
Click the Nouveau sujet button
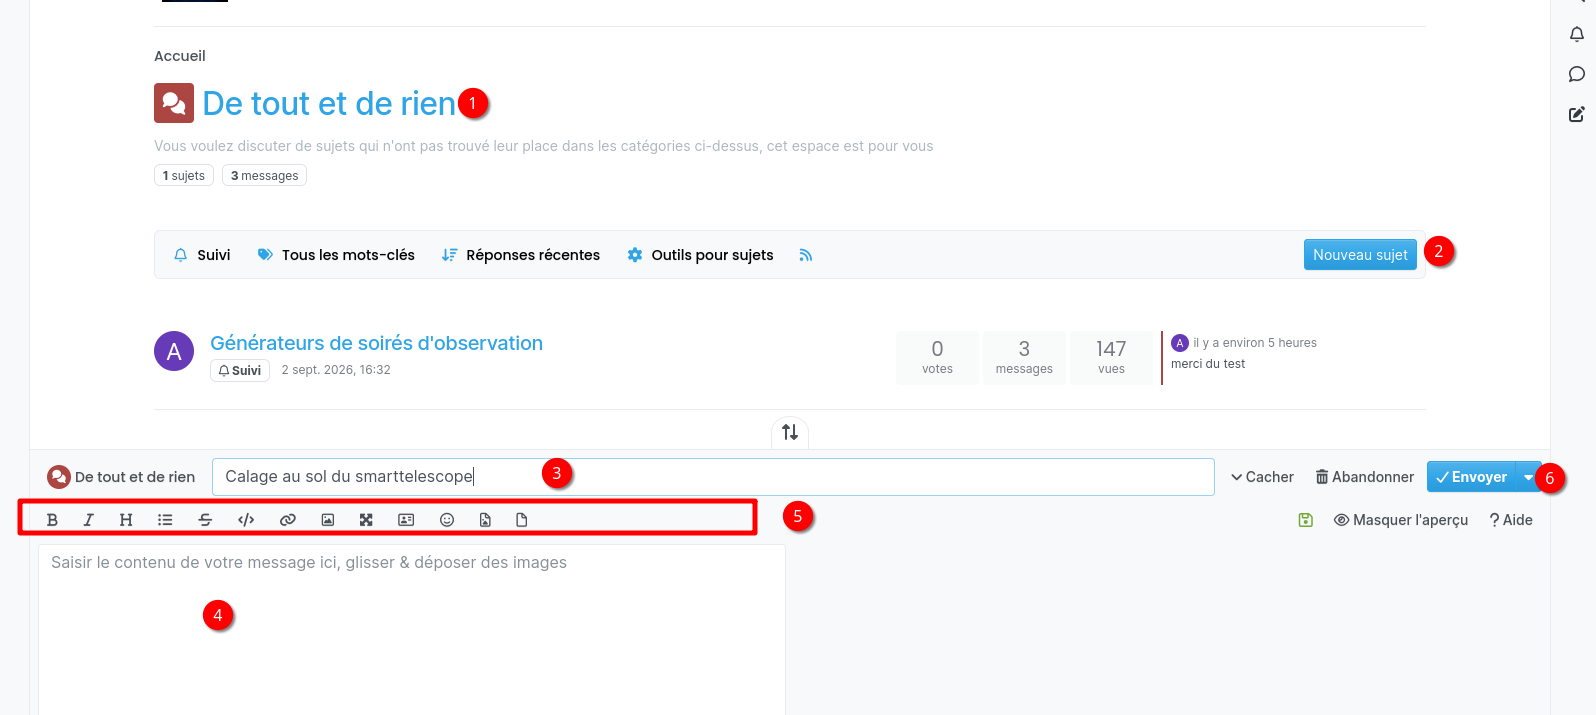coord(1360,255)
